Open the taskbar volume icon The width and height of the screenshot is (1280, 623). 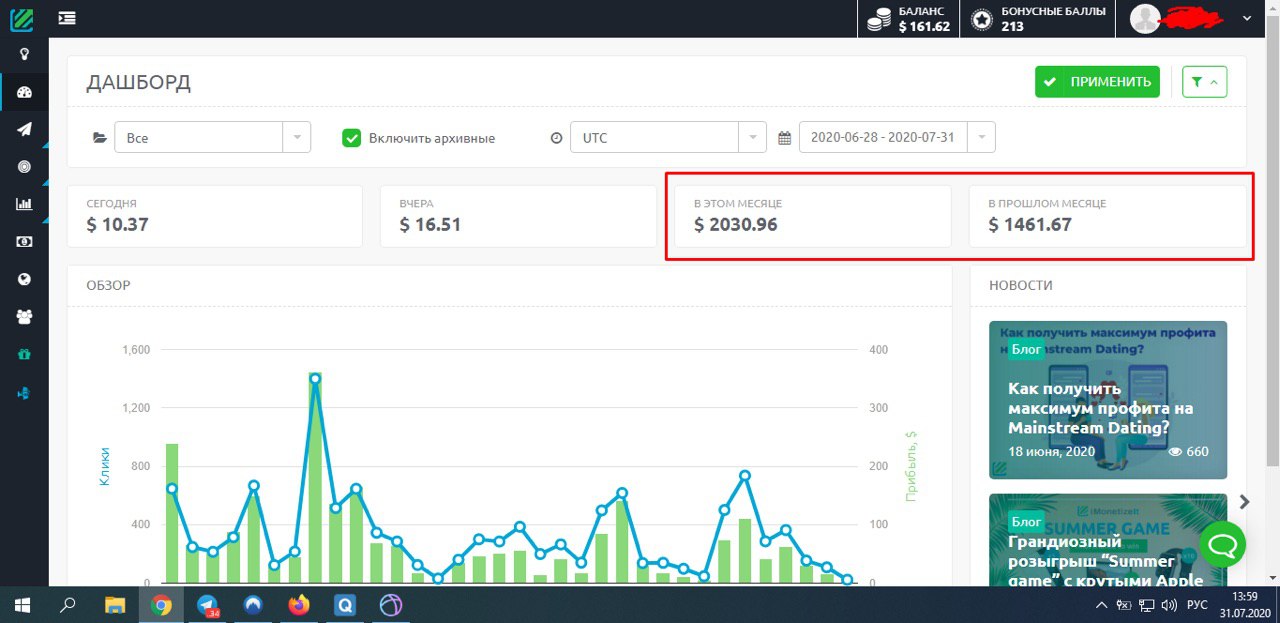click(x=1169, y=606)
